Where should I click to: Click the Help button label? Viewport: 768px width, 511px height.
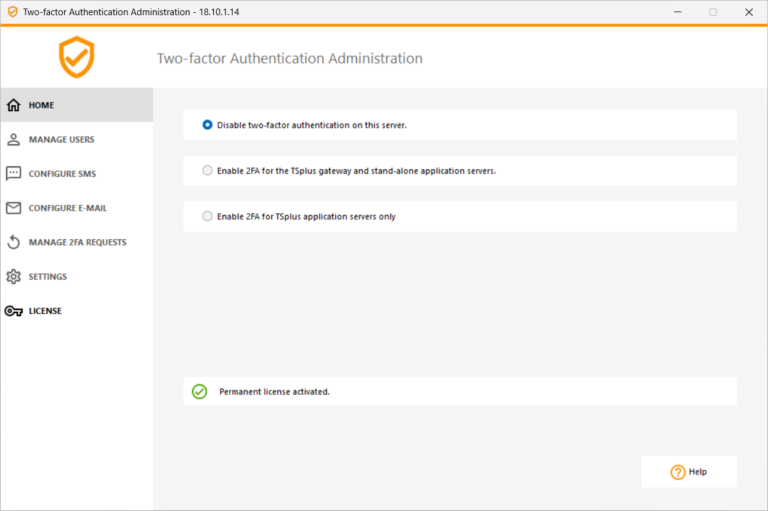(x=697, y=472)
